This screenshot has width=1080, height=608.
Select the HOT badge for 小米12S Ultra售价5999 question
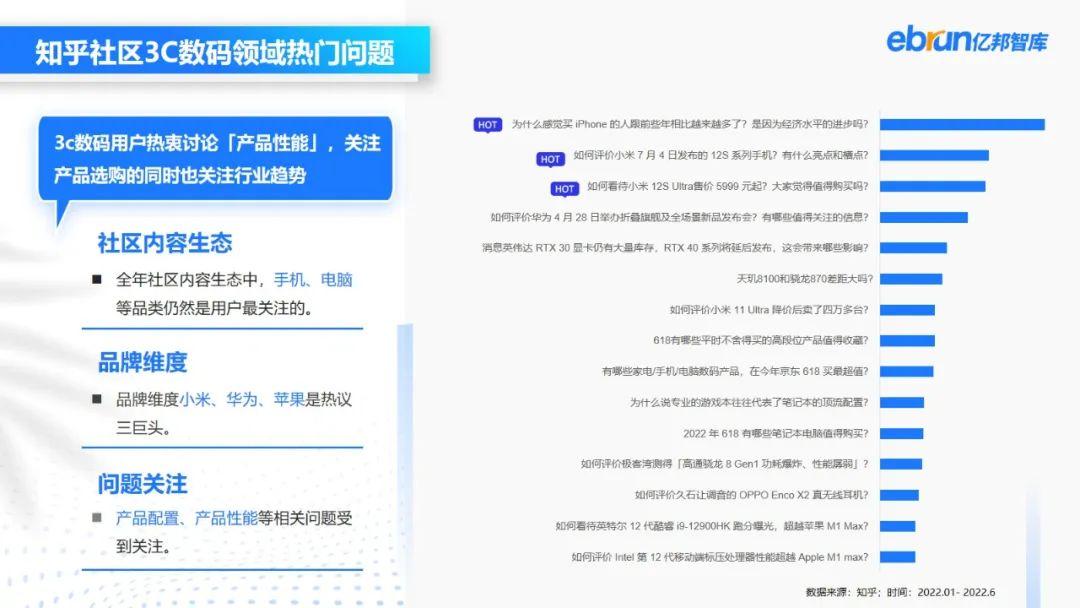pyautogui.click(x=564, y=188)
